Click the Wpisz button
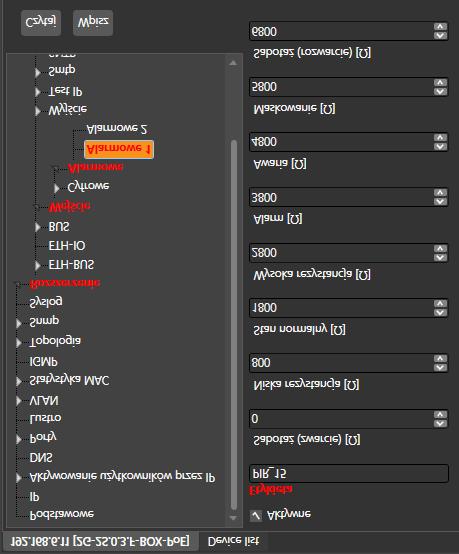The image size is (459, 554). tap(93, 23)
